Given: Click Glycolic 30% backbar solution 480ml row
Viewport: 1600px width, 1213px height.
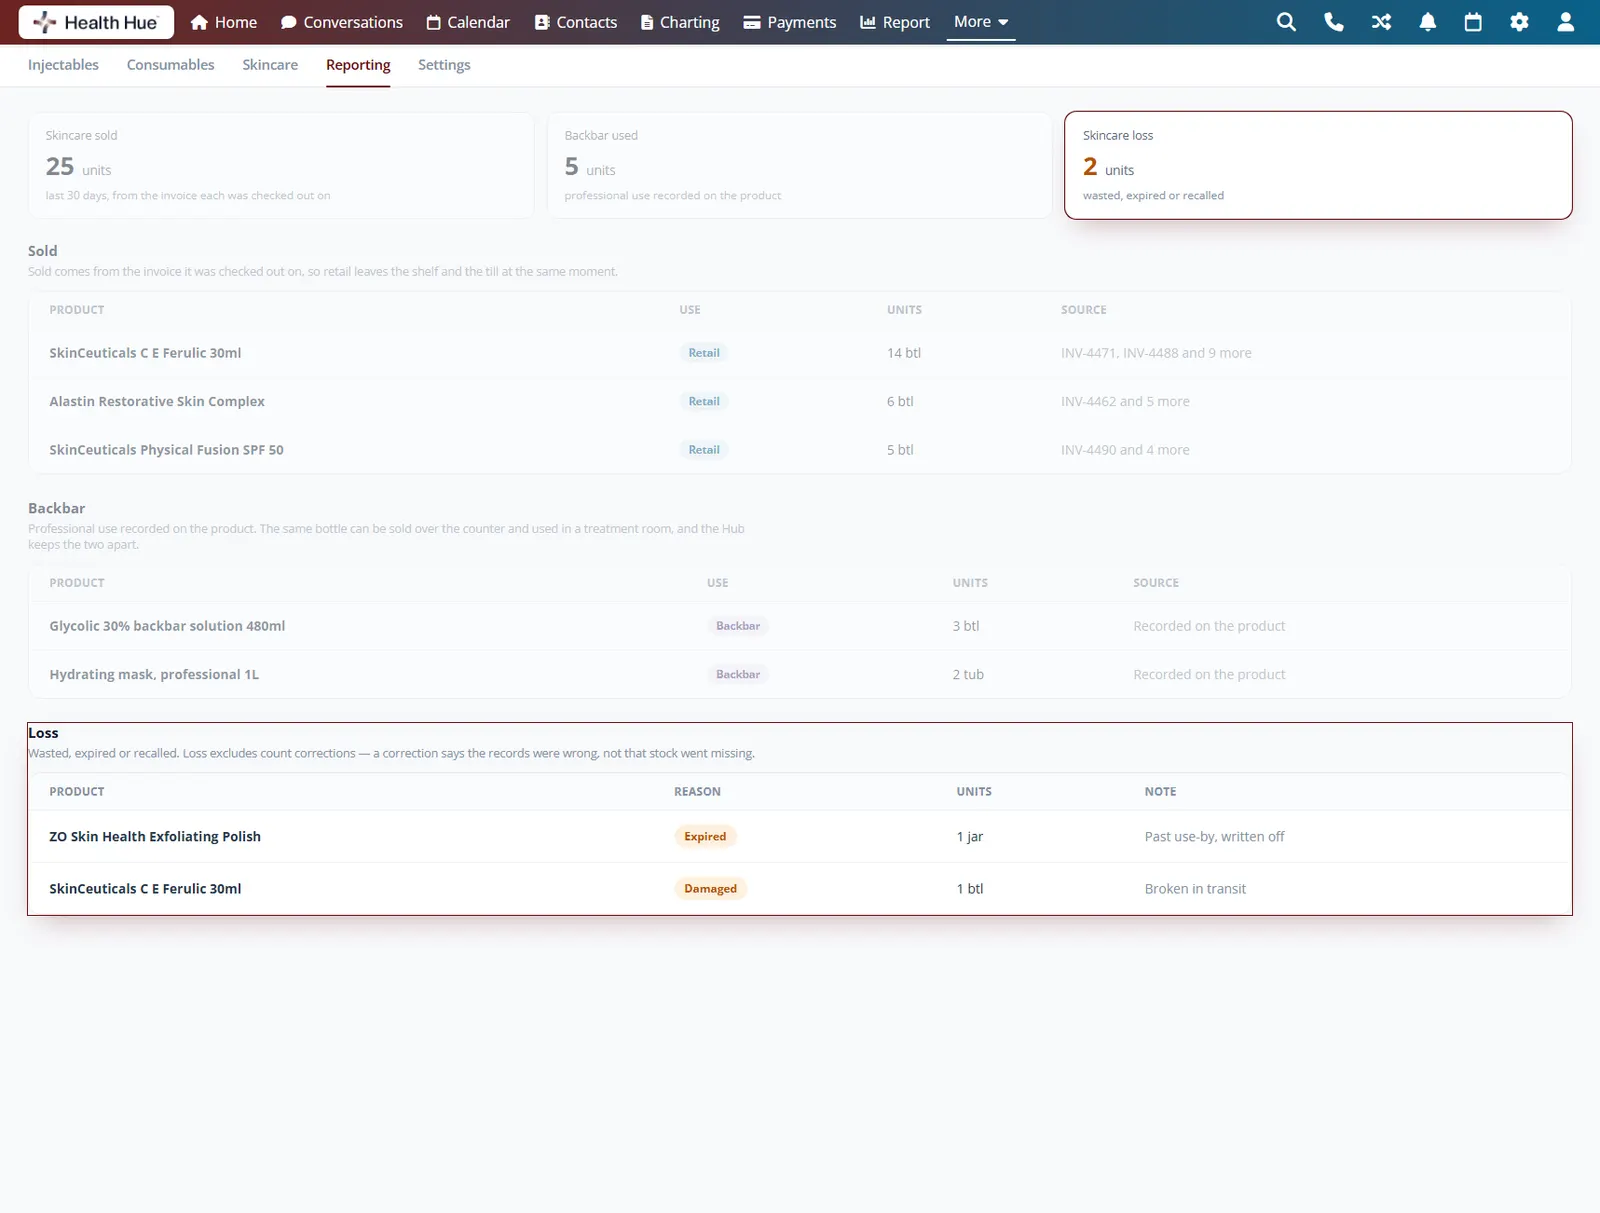Looking at the screenshot, I should 800,626.
